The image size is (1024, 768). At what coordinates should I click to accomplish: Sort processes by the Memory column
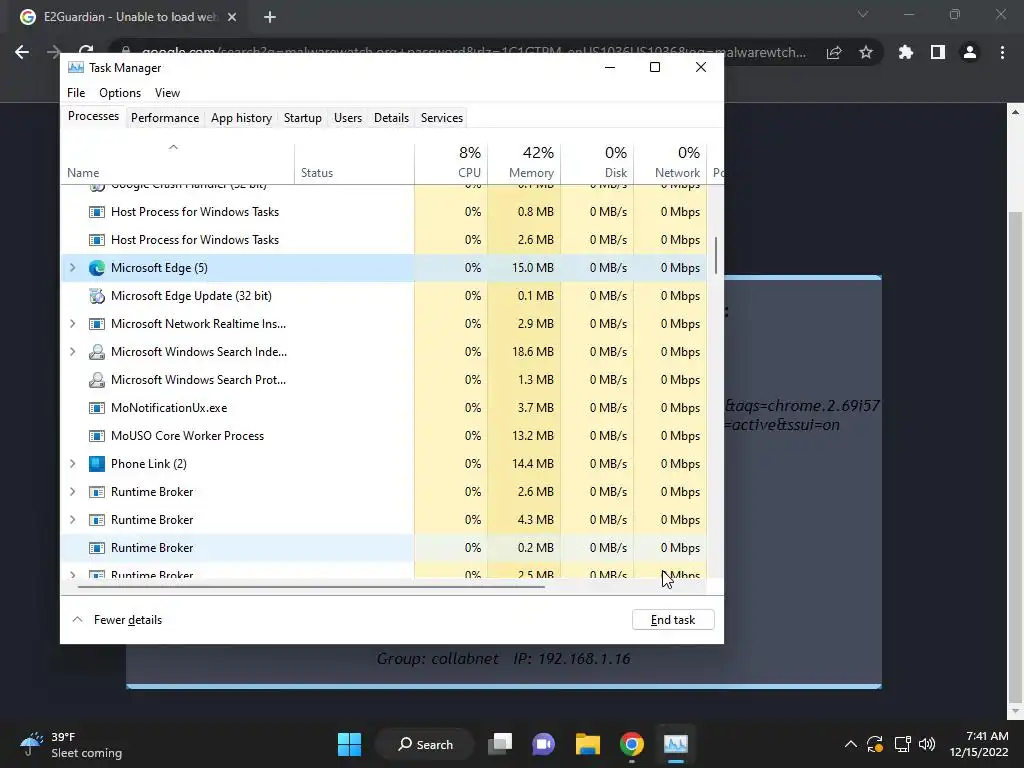coord(524,162)
